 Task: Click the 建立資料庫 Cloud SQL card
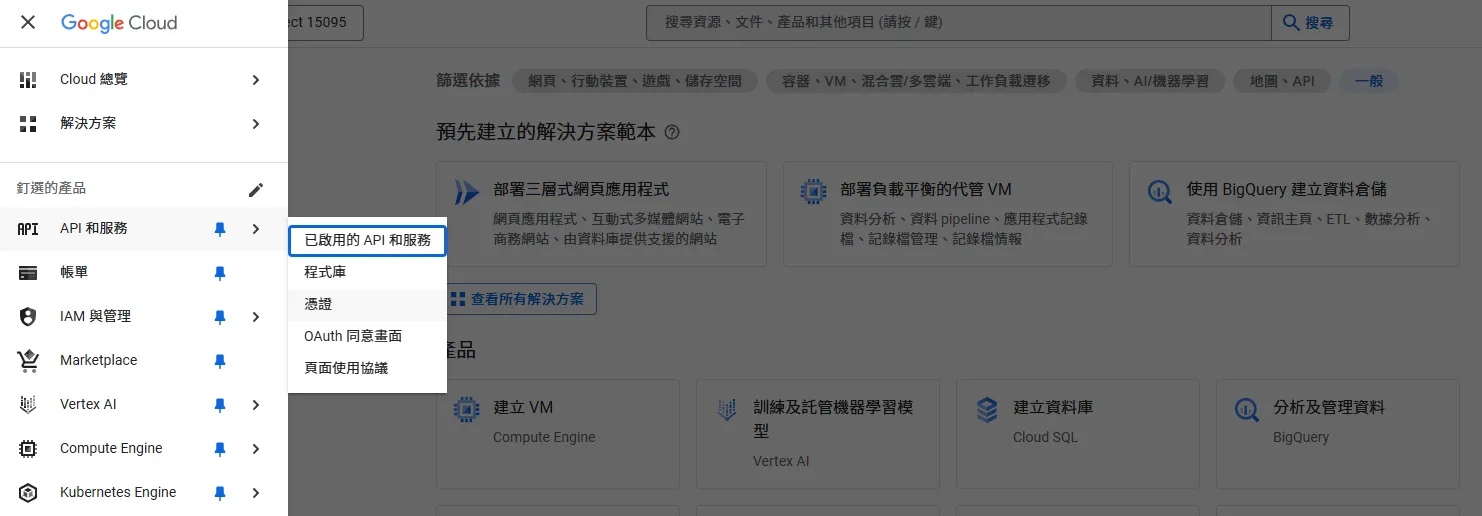point(1078,434)
